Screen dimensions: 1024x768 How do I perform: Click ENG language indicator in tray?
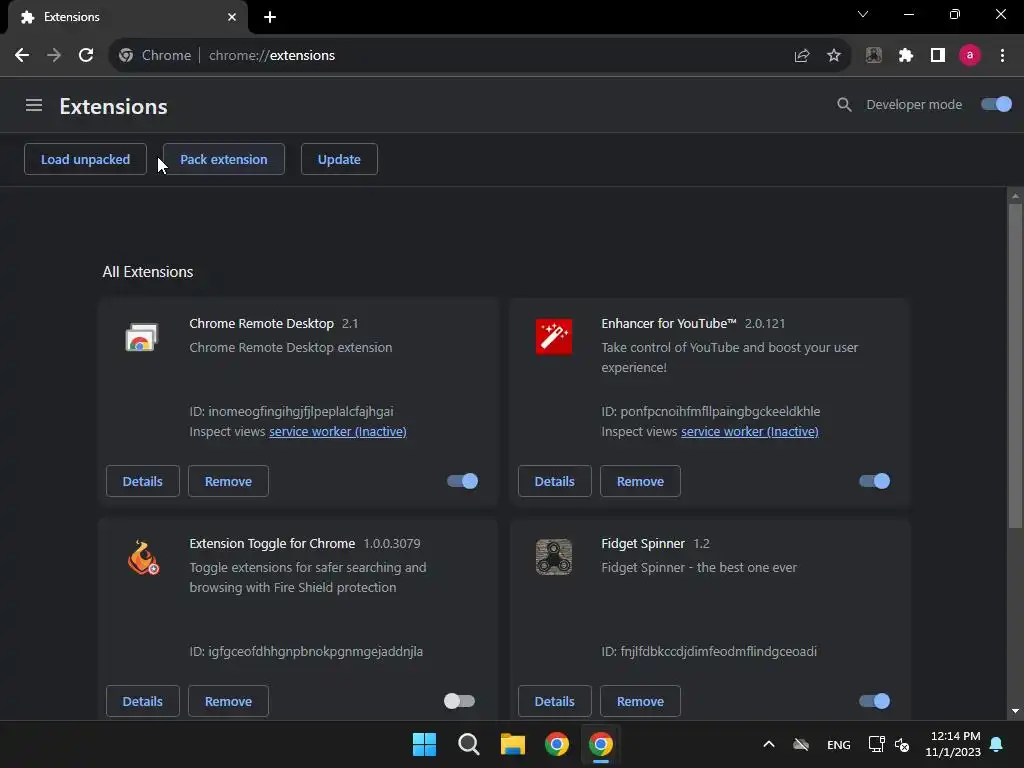[839, 744]
